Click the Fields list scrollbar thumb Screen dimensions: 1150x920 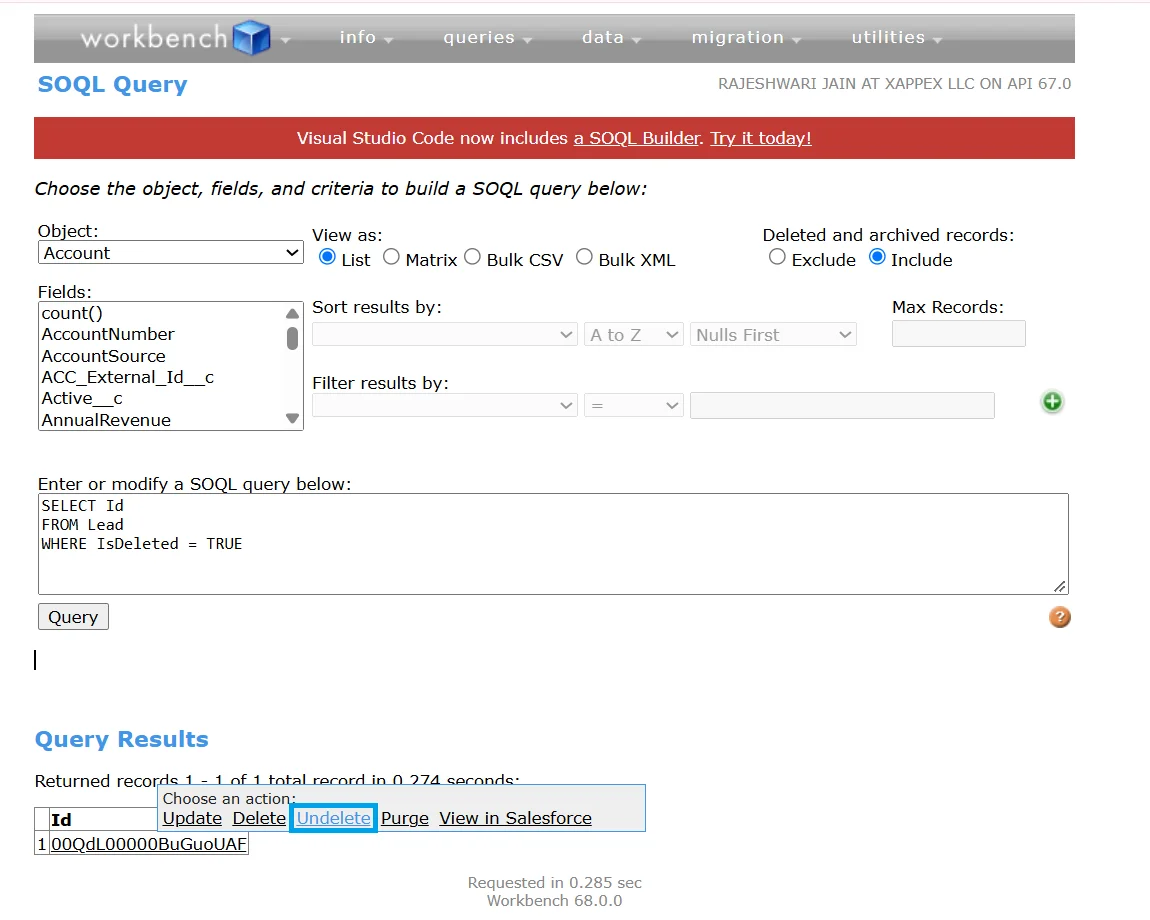tap(293, 338)
